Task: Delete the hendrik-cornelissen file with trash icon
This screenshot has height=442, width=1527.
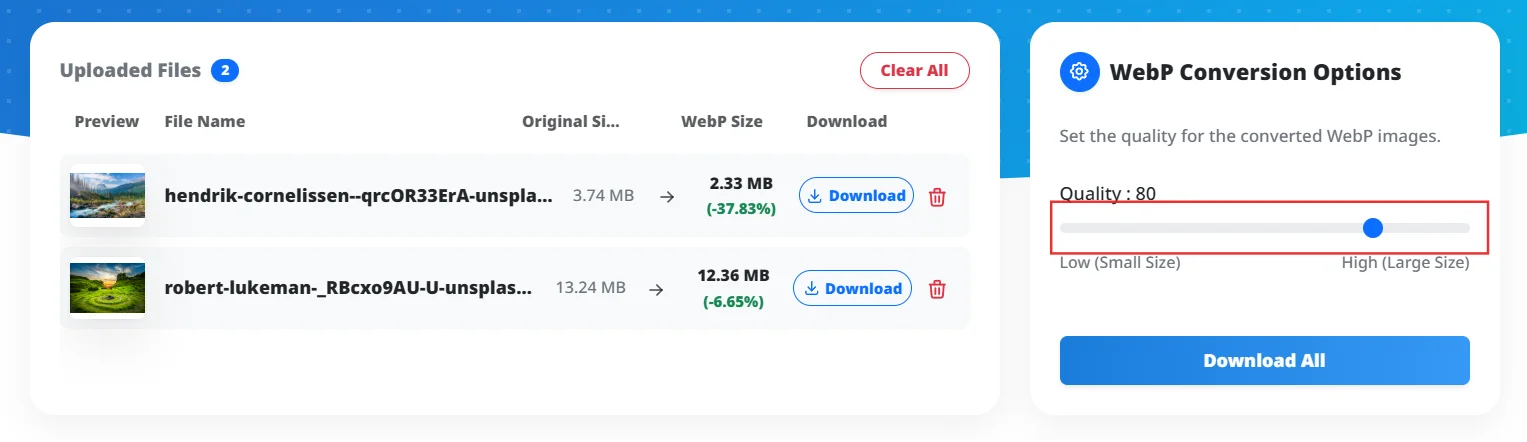Action: (x=937, y=197)
